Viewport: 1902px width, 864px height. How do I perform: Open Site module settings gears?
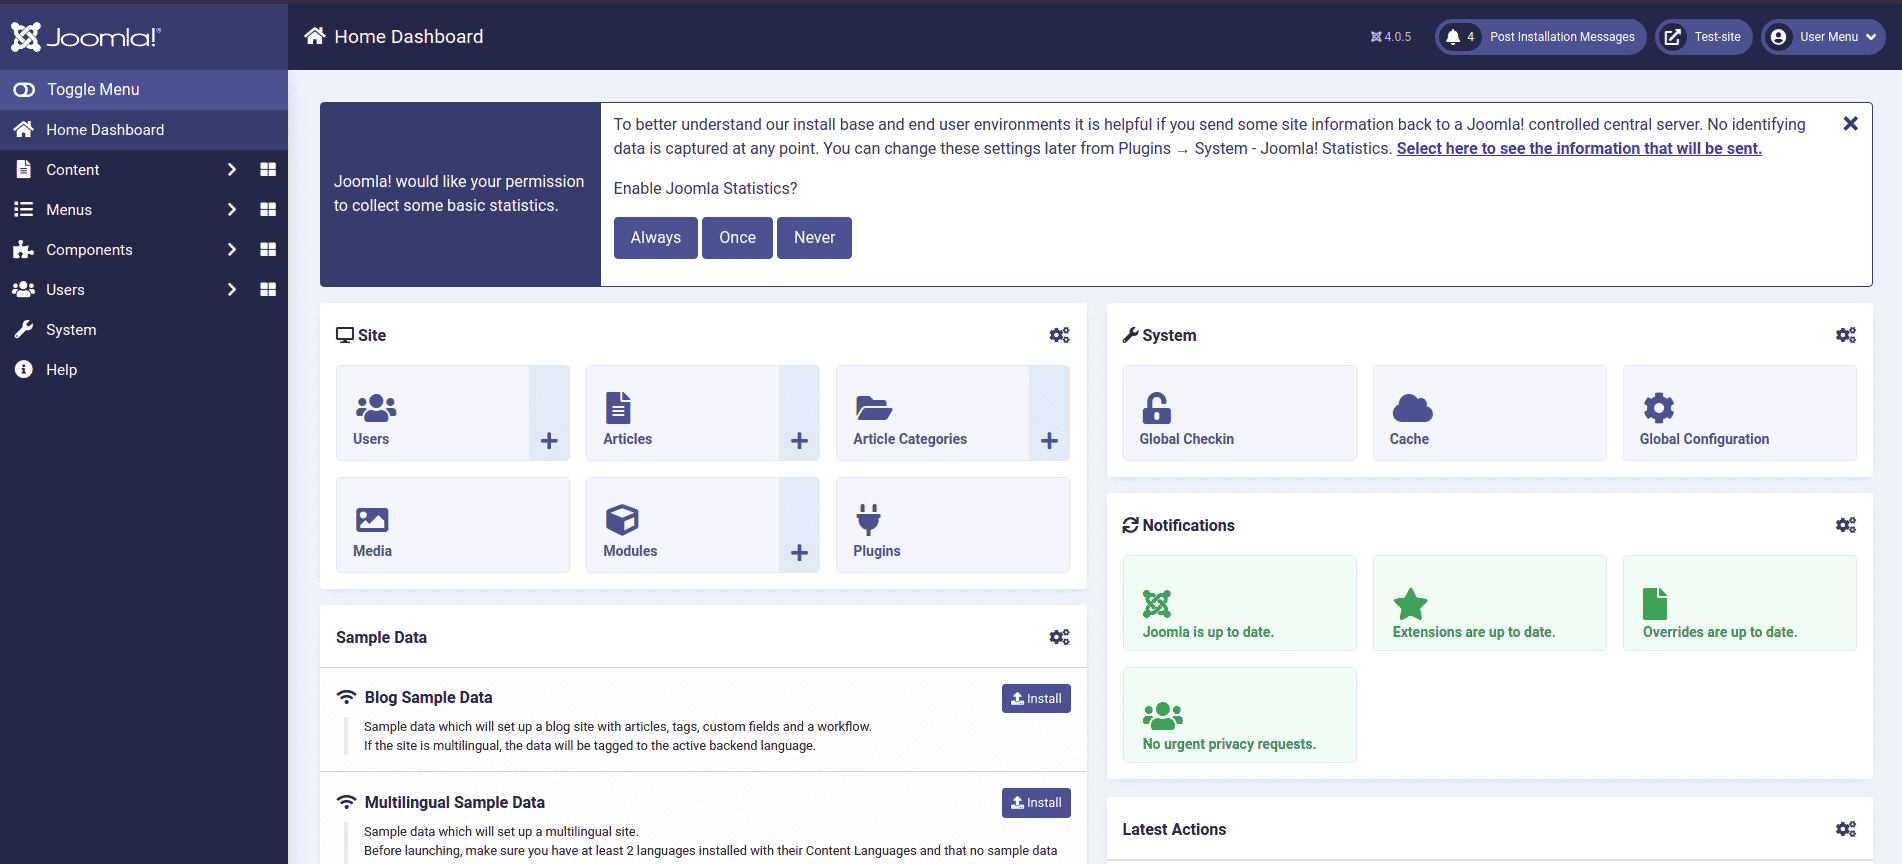(x=1059, y=335)
